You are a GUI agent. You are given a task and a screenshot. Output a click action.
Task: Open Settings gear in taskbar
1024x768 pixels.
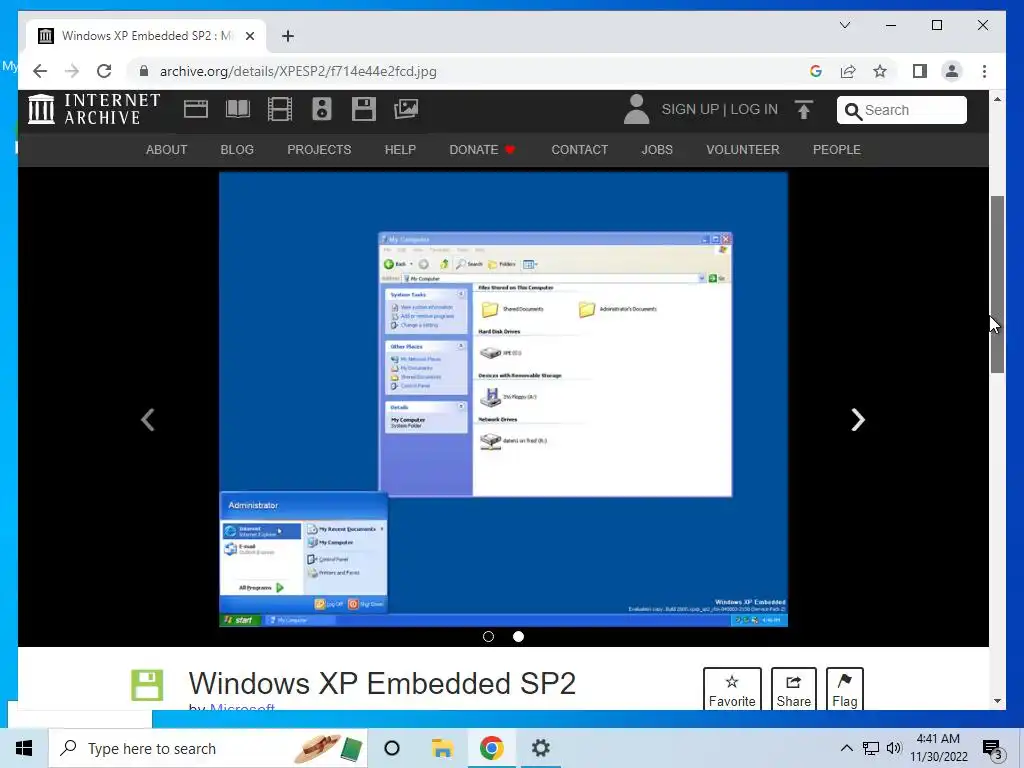541,748
